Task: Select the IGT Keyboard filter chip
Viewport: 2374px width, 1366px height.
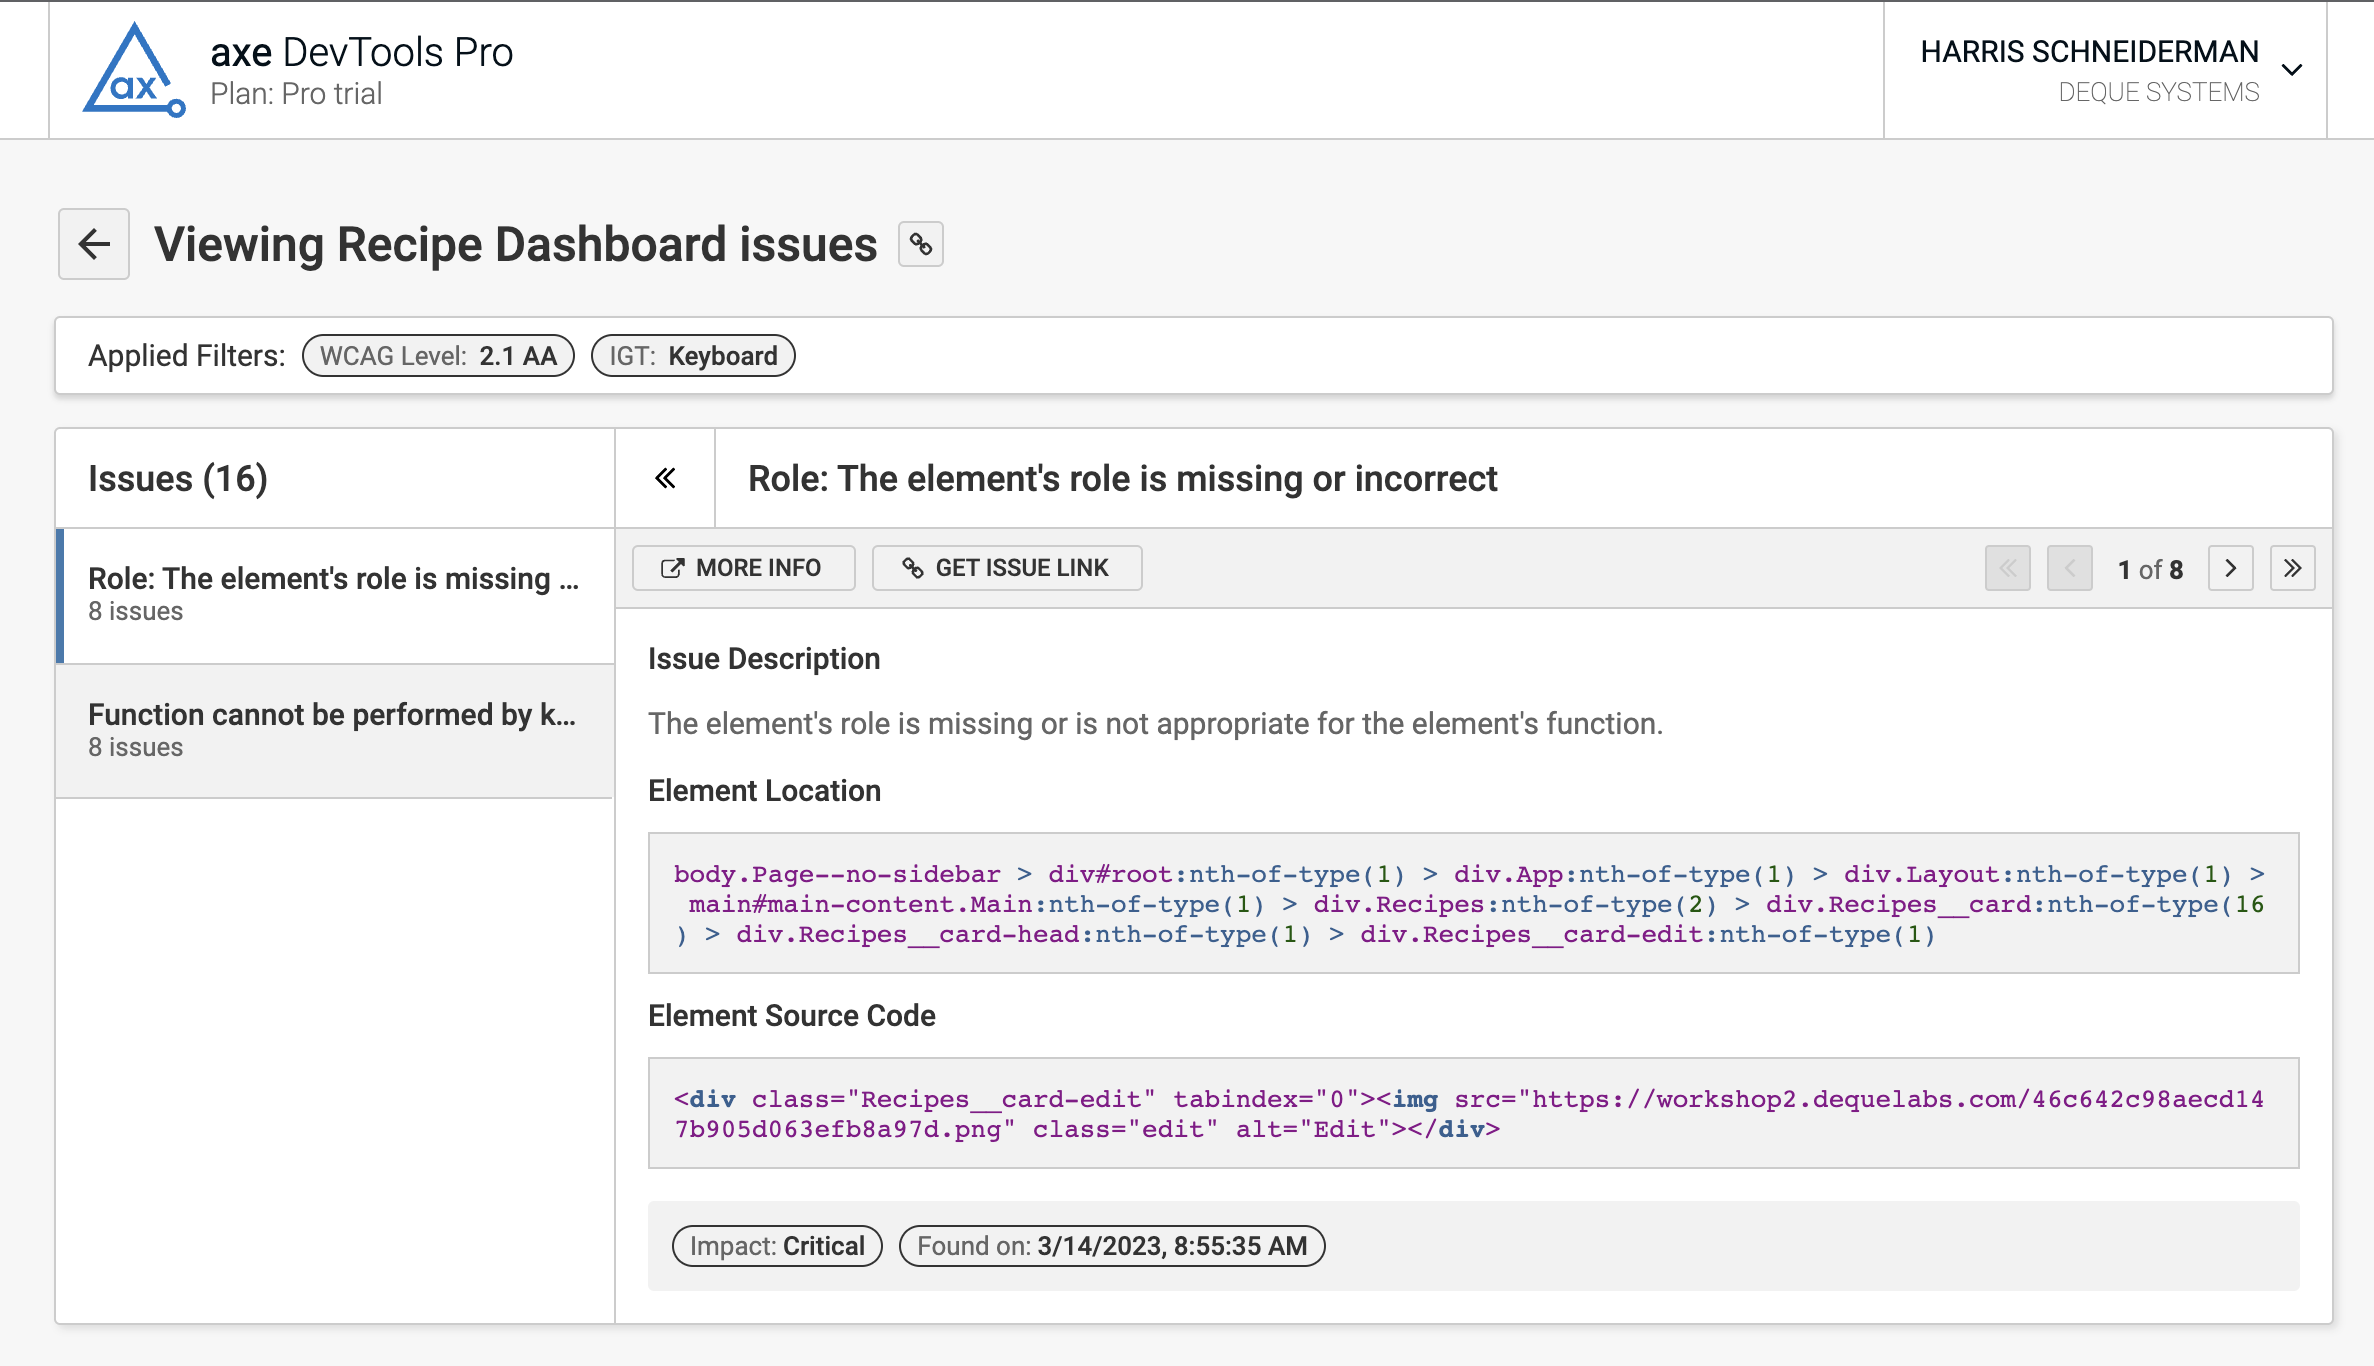Action: (692, 355)
